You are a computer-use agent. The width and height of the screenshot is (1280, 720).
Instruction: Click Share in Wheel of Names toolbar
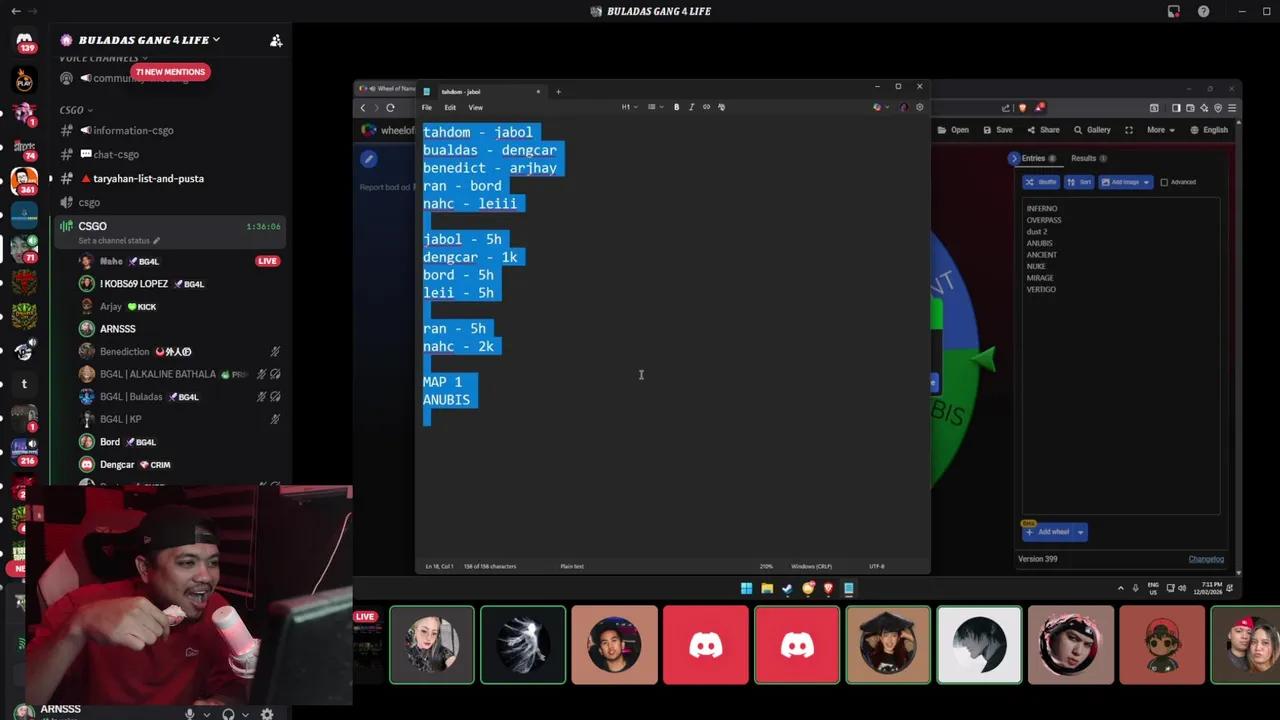[1043, 130]
